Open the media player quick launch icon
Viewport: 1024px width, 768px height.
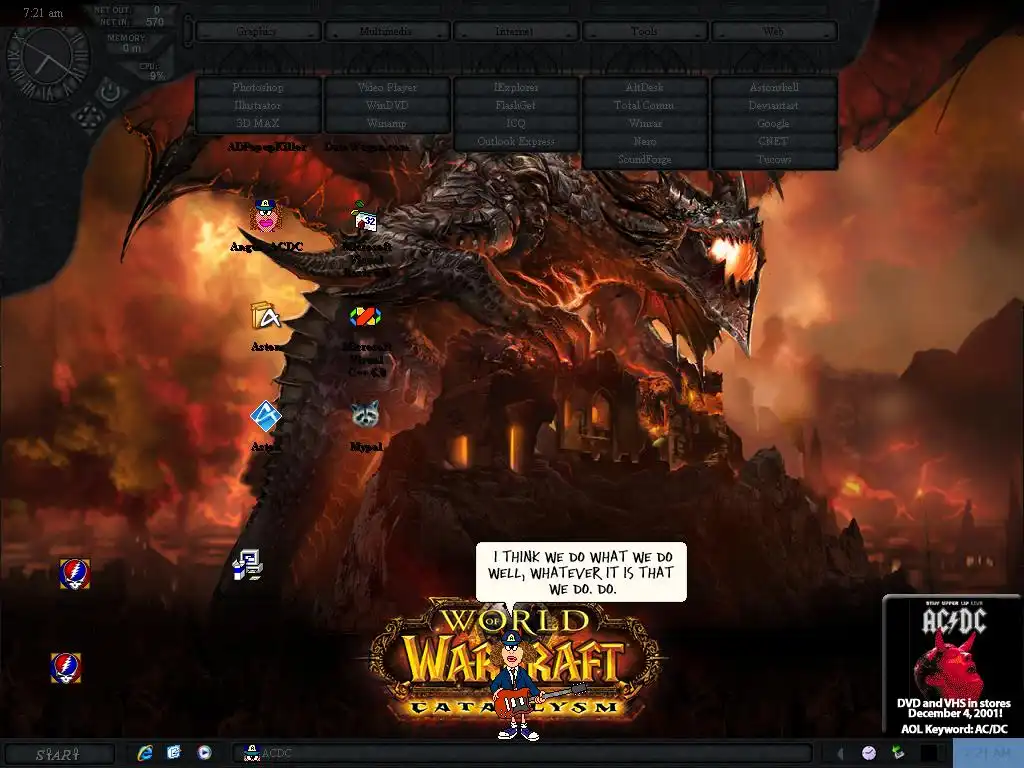(204, 753)
